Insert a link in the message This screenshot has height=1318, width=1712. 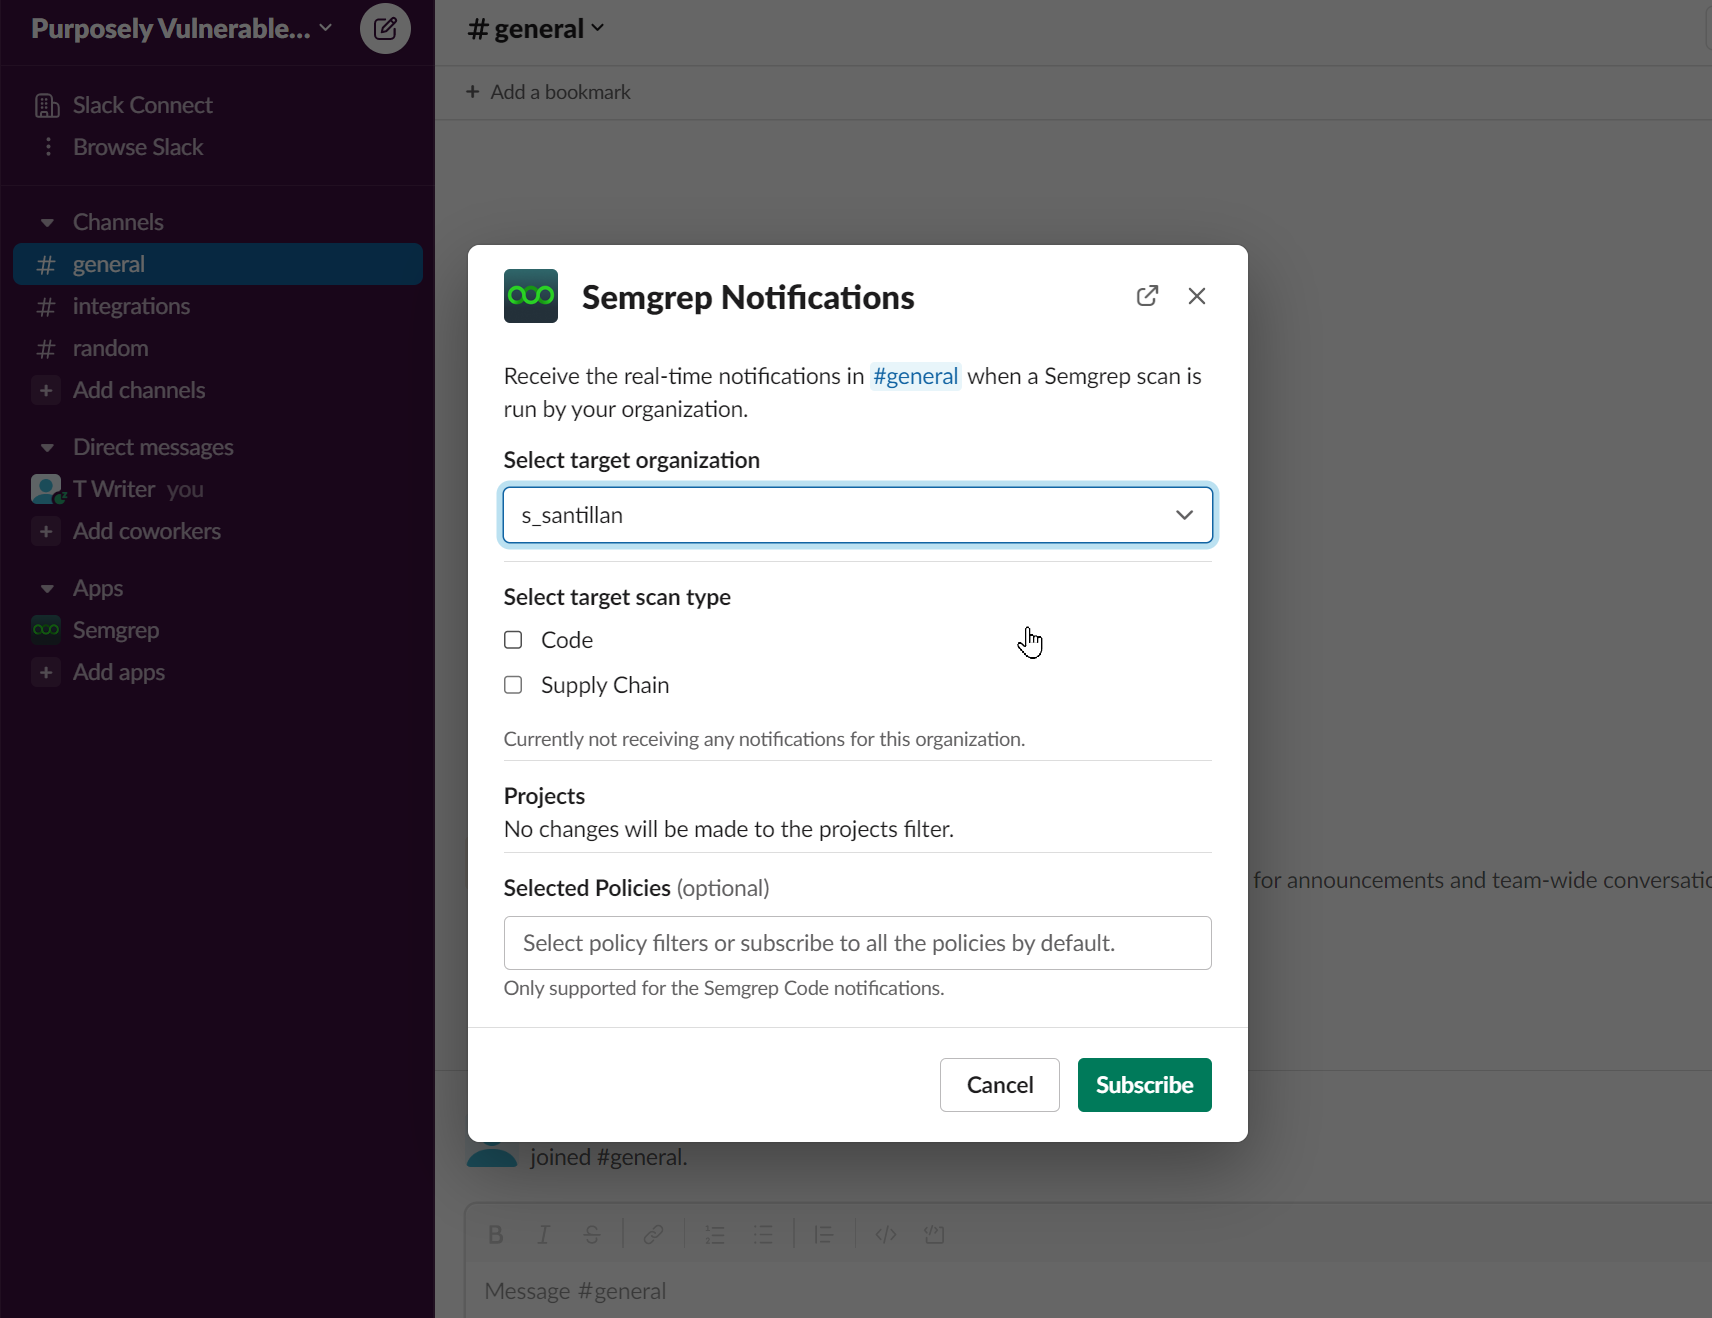(652, 1234)
